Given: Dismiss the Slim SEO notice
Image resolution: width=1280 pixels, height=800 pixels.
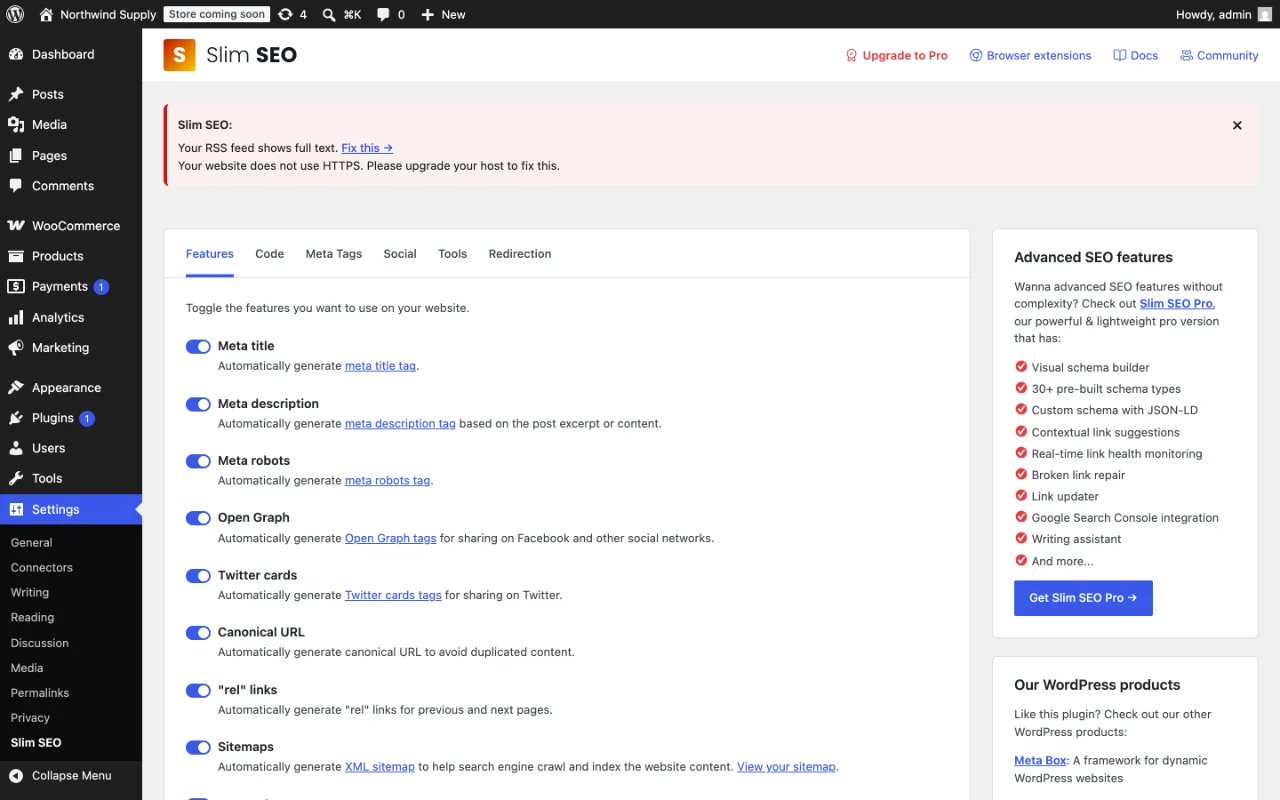Looking at the screenshot, I should [x=1237, y=125].
